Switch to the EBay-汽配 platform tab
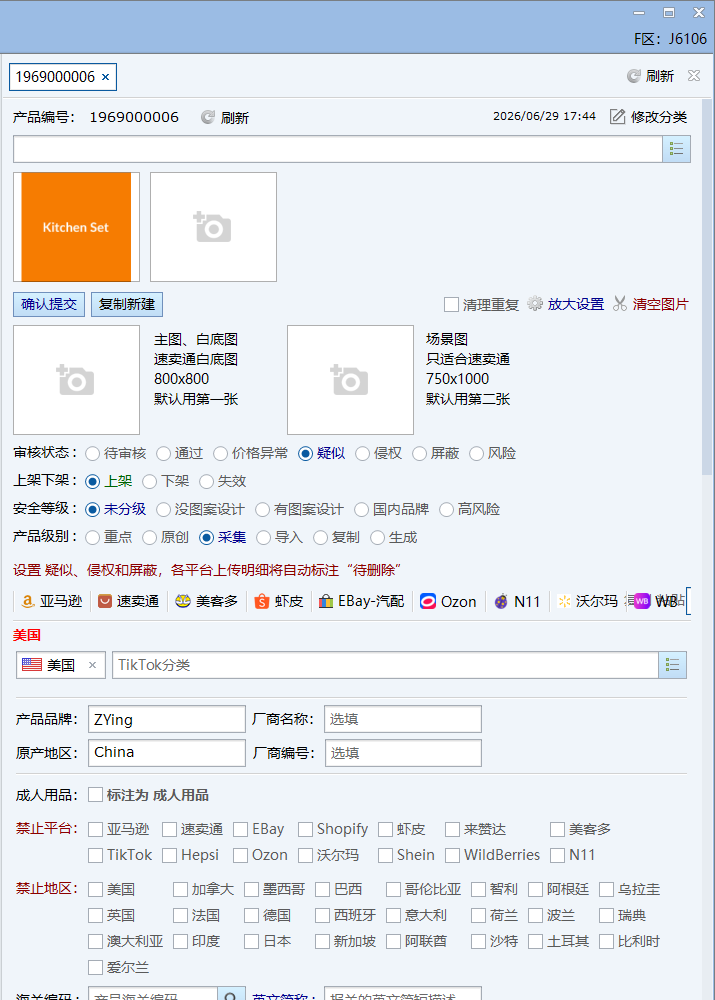 (x=362, y=601)
